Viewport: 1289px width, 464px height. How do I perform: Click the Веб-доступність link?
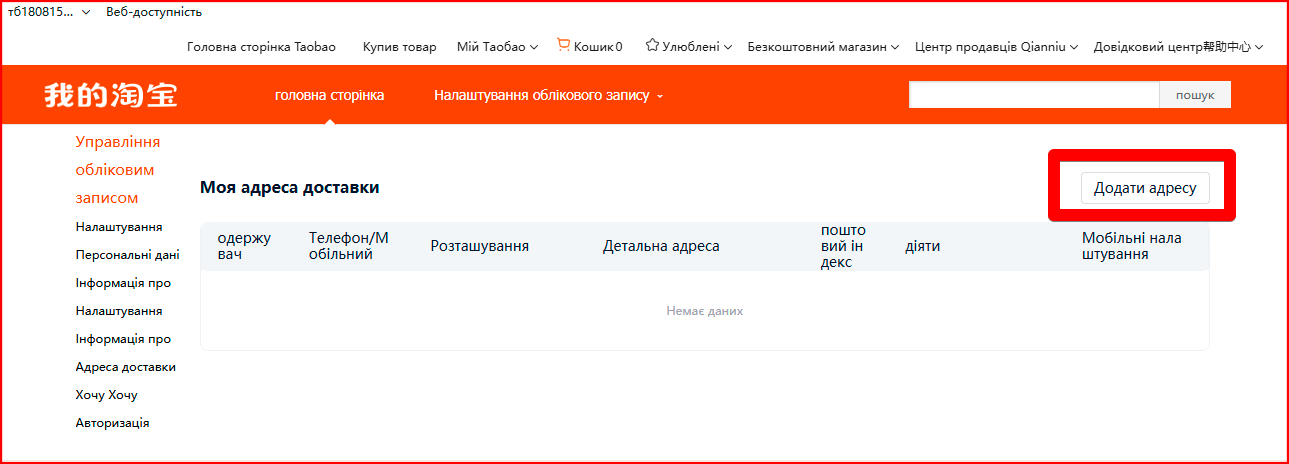[x=154, y=12]
